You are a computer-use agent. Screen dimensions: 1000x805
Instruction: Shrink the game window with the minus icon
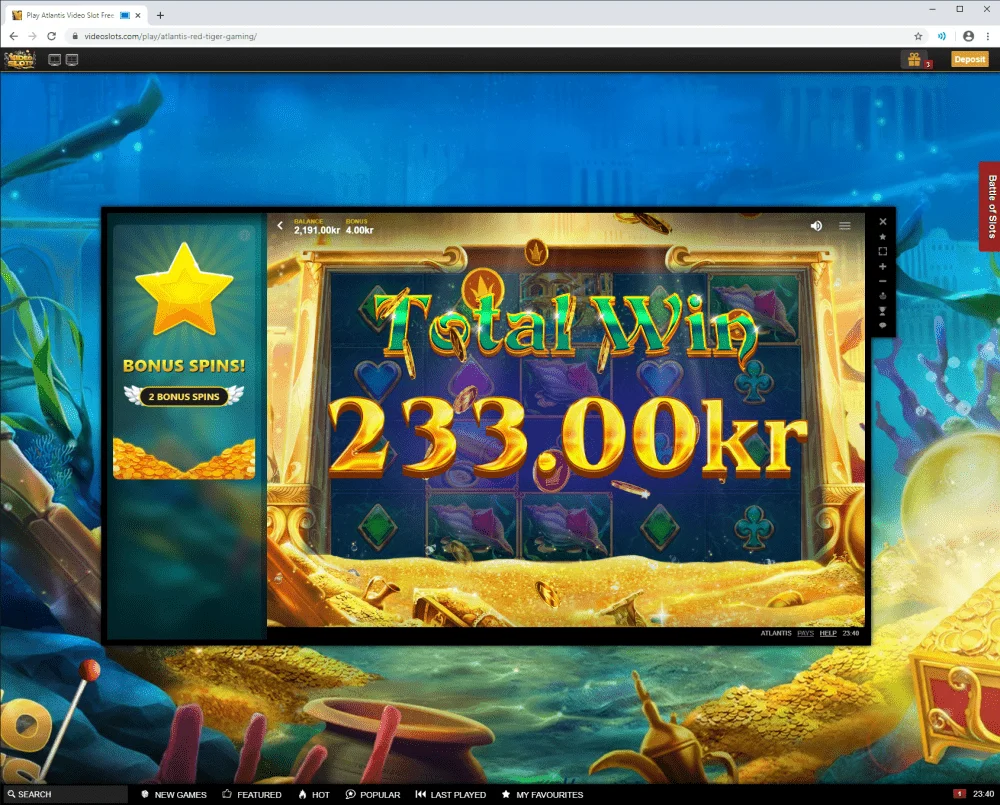883,281
